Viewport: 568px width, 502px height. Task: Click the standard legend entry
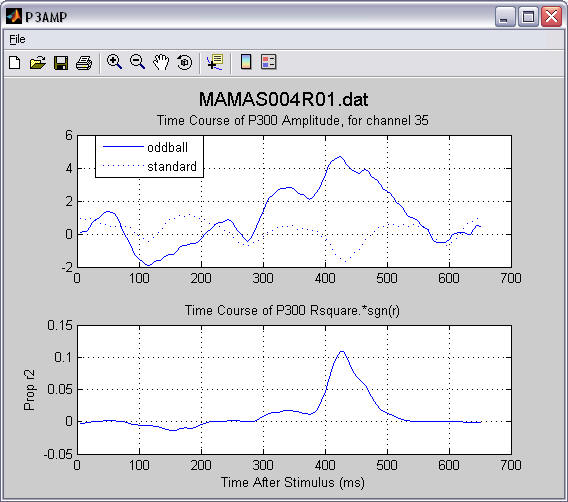(x=172, y=167)
